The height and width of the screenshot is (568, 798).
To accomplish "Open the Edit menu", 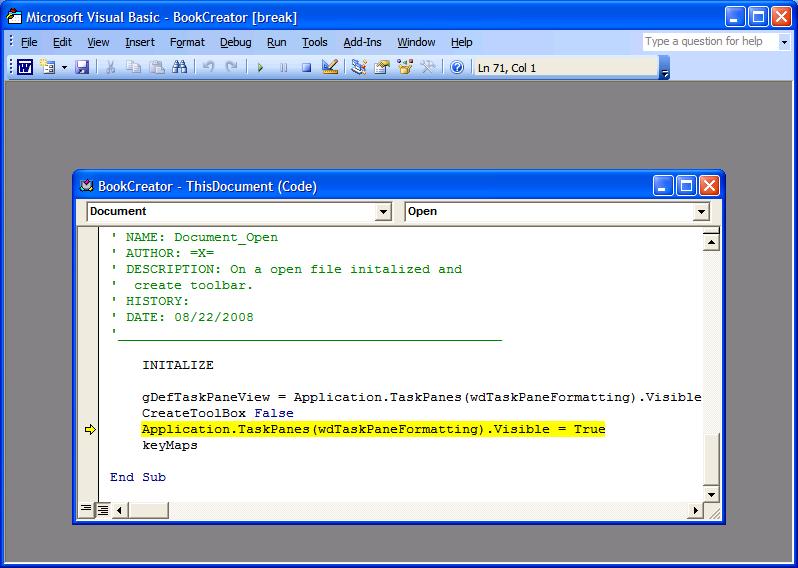I will tap(63, 42).
